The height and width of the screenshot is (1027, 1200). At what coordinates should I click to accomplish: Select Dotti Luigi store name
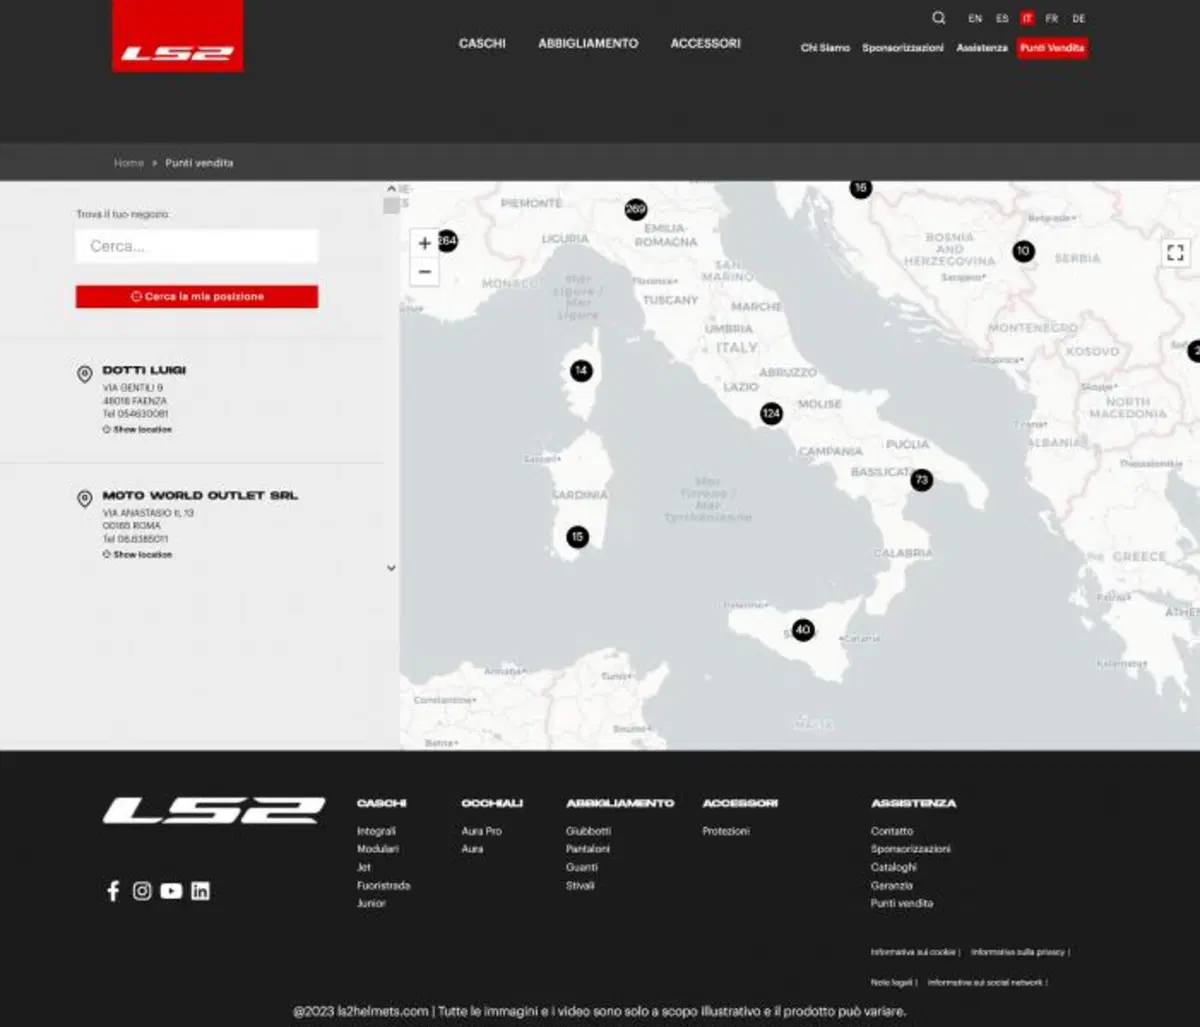pyautogui.click(x=144, y=370)
